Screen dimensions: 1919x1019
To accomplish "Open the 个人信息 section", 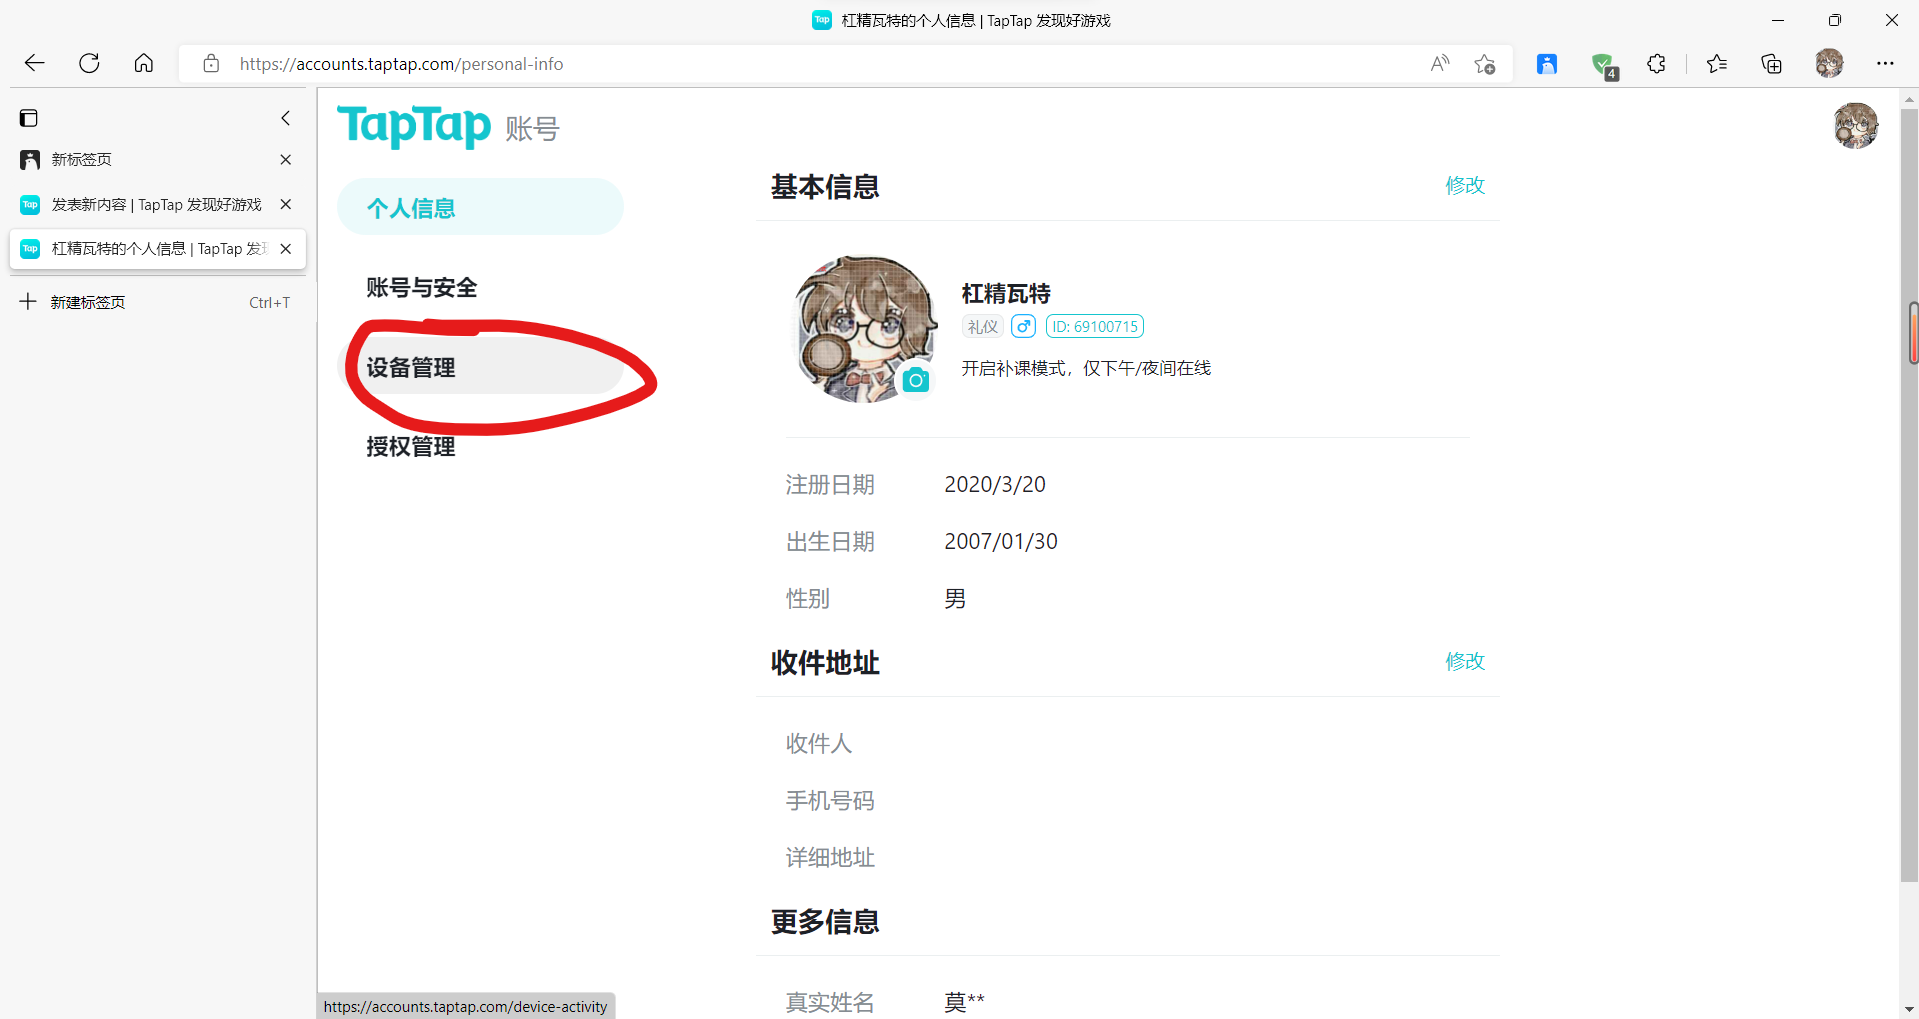I will pyautogui.click(x=480, y=207).
